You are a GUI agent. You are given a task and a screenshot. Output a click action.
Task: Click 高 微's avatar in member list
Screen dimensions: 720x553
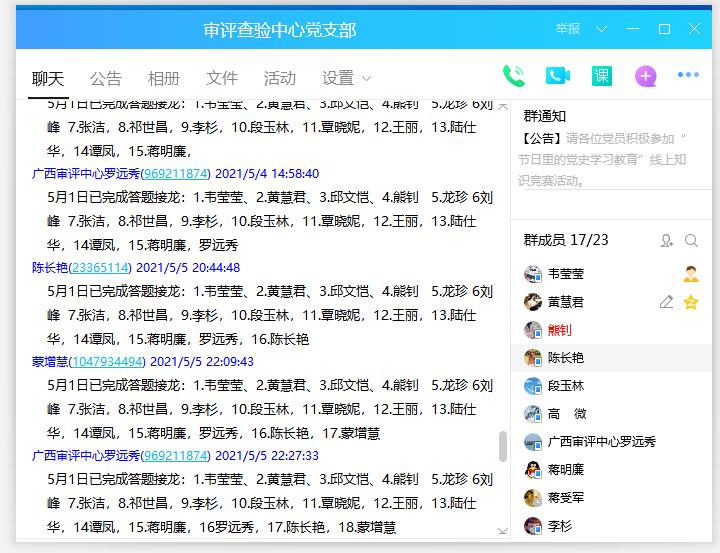point(533,414)
